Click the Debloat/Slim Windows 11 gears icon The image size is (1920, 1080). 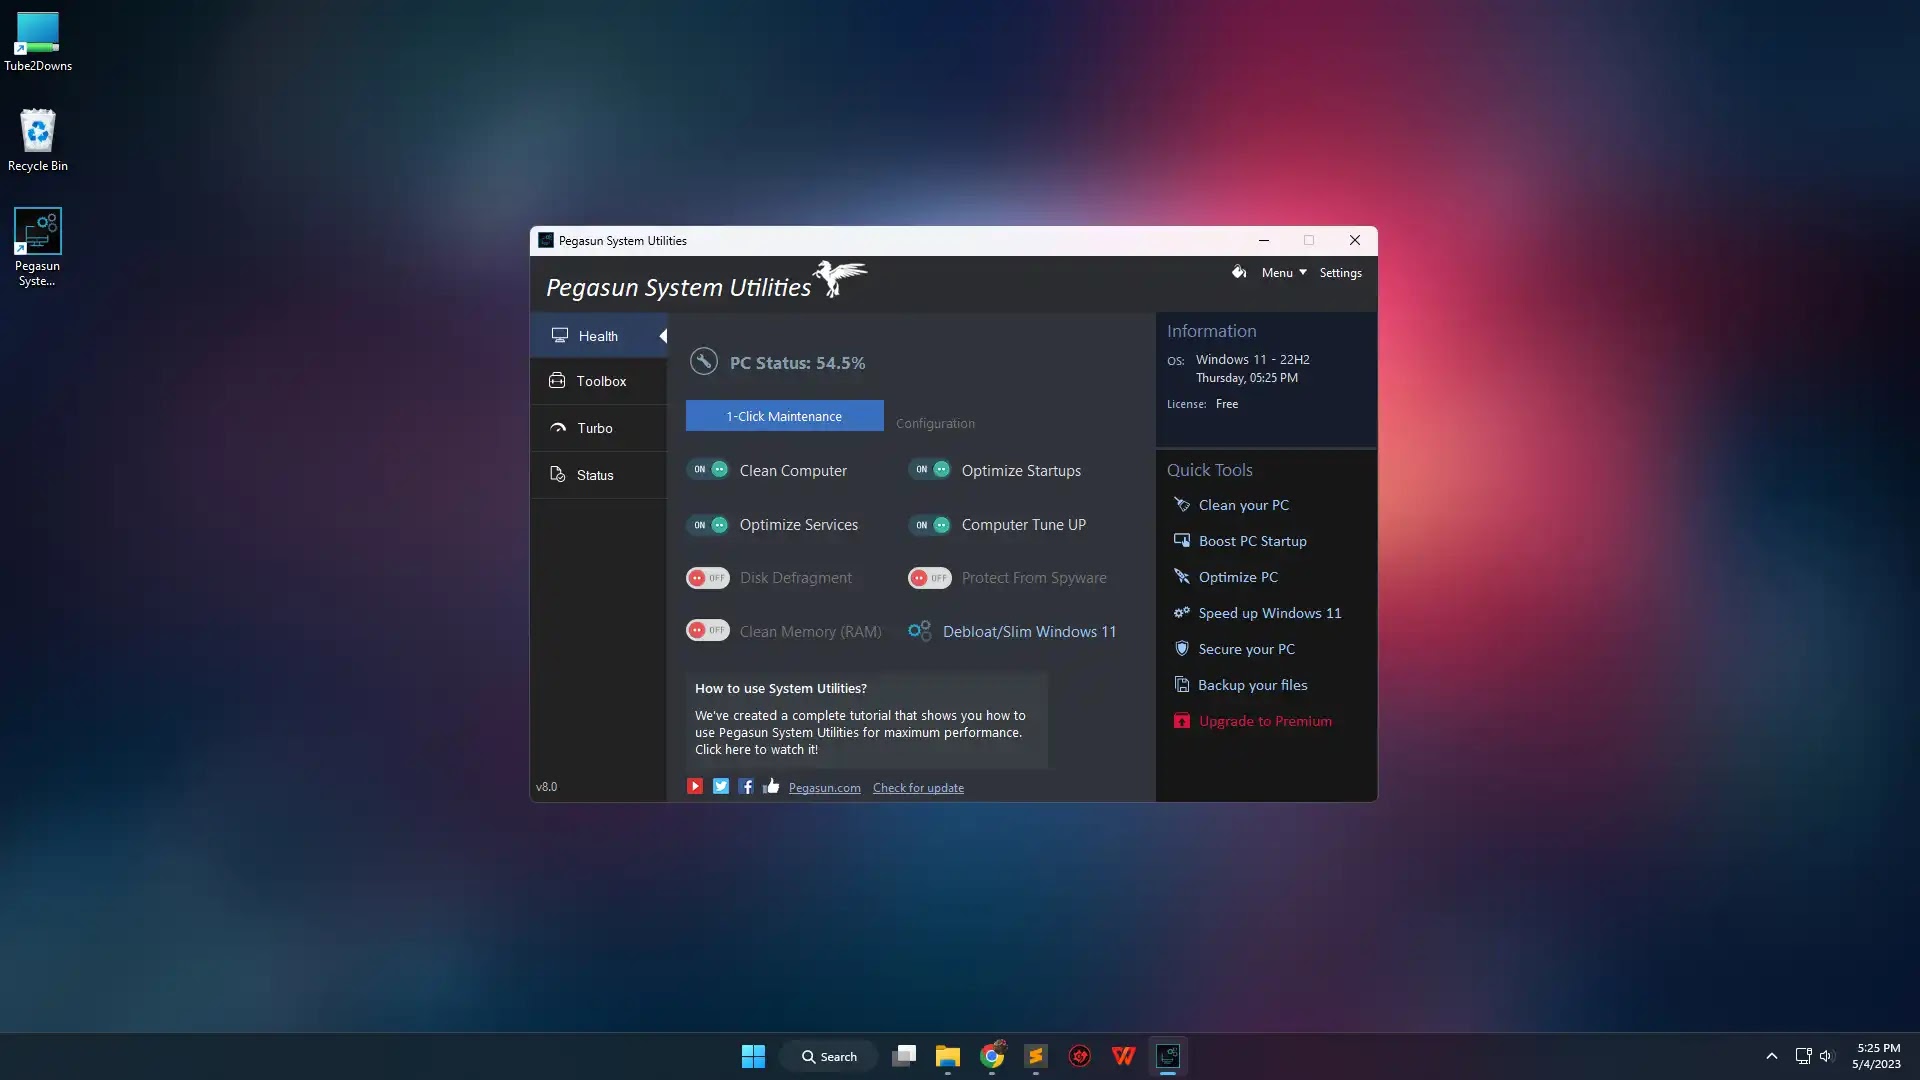[x=919, y=631]
